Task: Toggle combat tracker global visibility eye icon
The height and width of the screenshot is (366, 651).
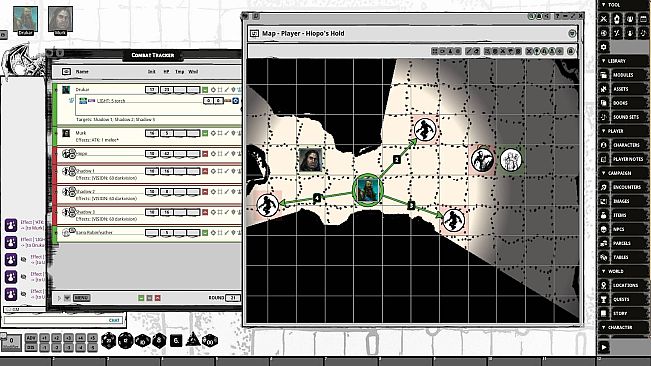Action: [x=66, y=72]
